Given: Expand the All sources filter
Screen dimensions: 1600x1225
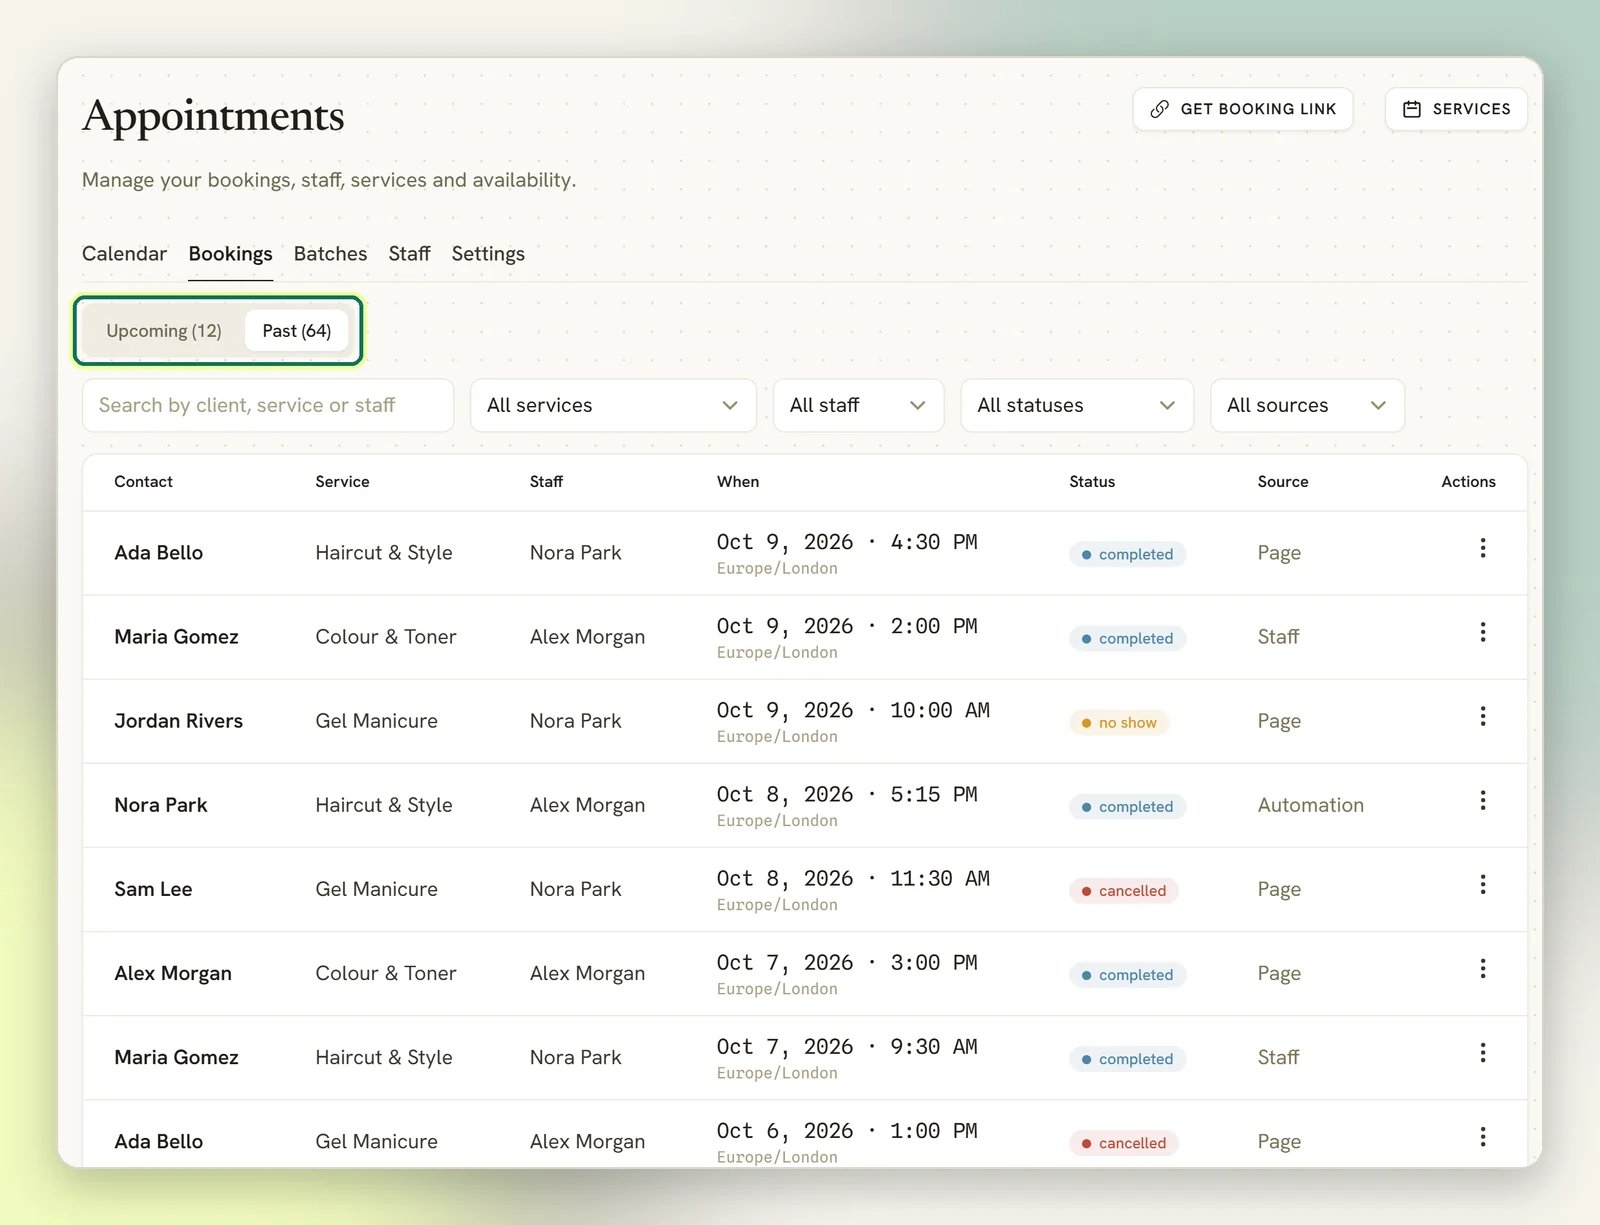Looking at the screenshot, I should pyautogui.click(x=1307, y=405).
